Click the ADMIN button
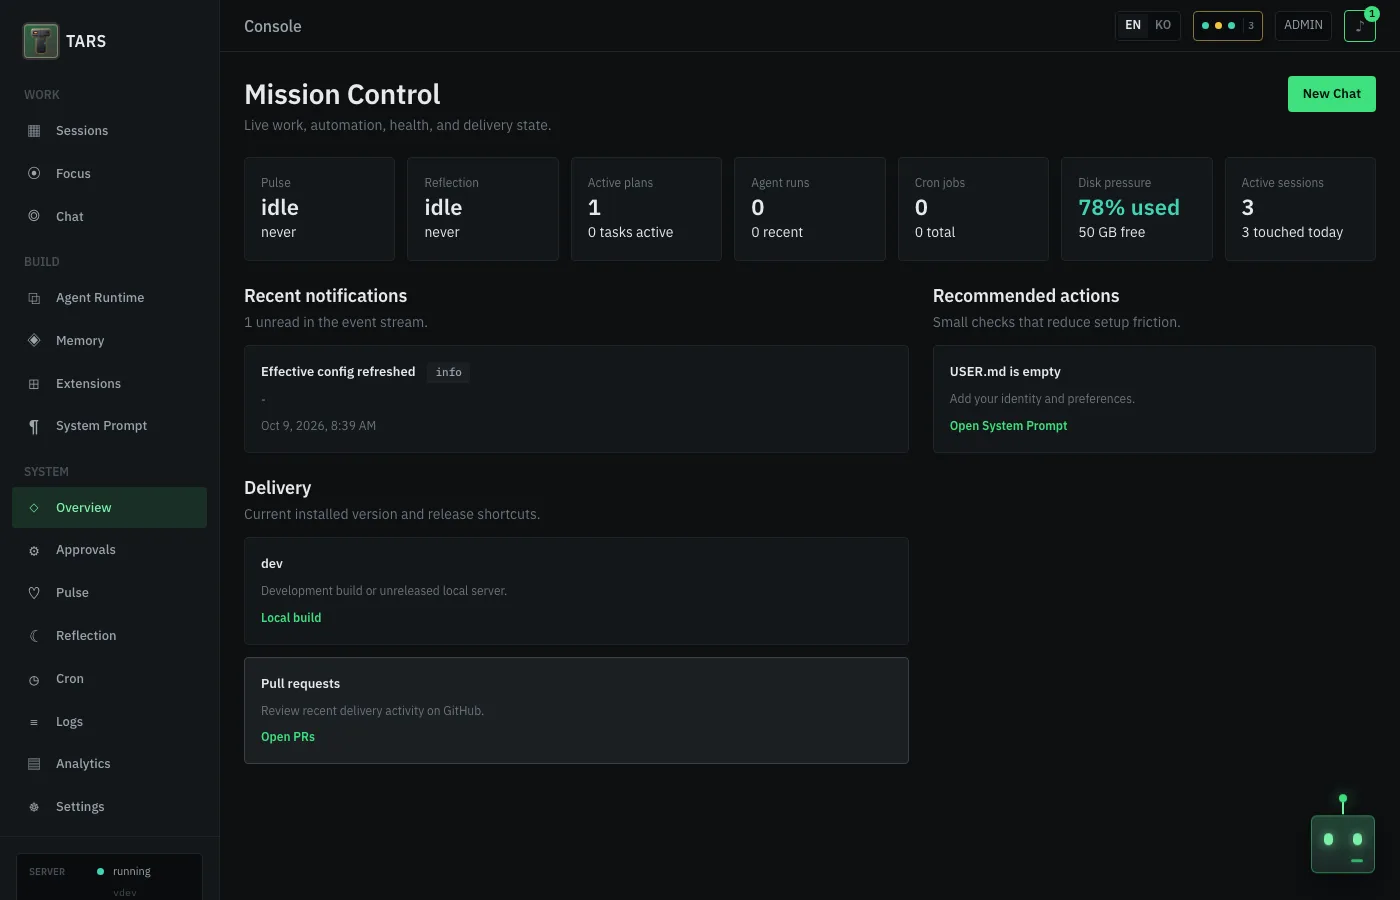The image size is (1400, 900). (1303, 25)
